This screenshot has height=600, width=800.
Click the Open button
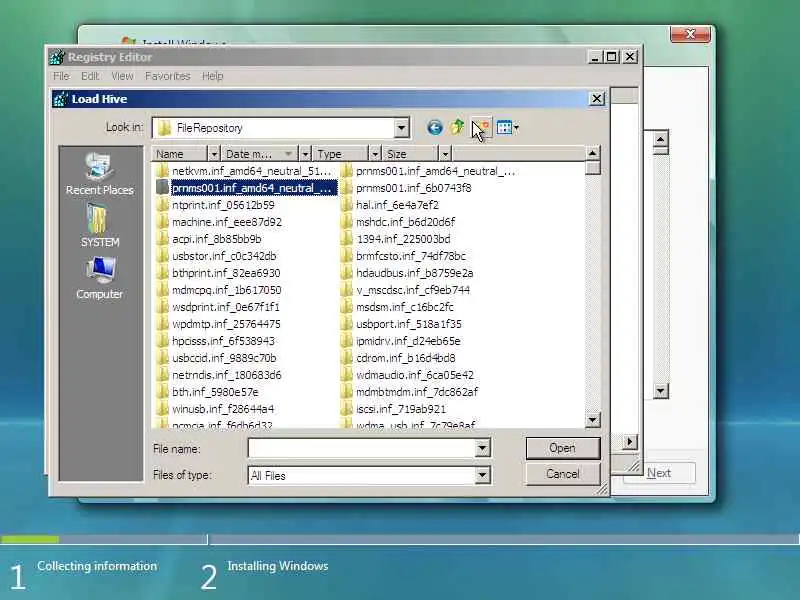(562, 448)
